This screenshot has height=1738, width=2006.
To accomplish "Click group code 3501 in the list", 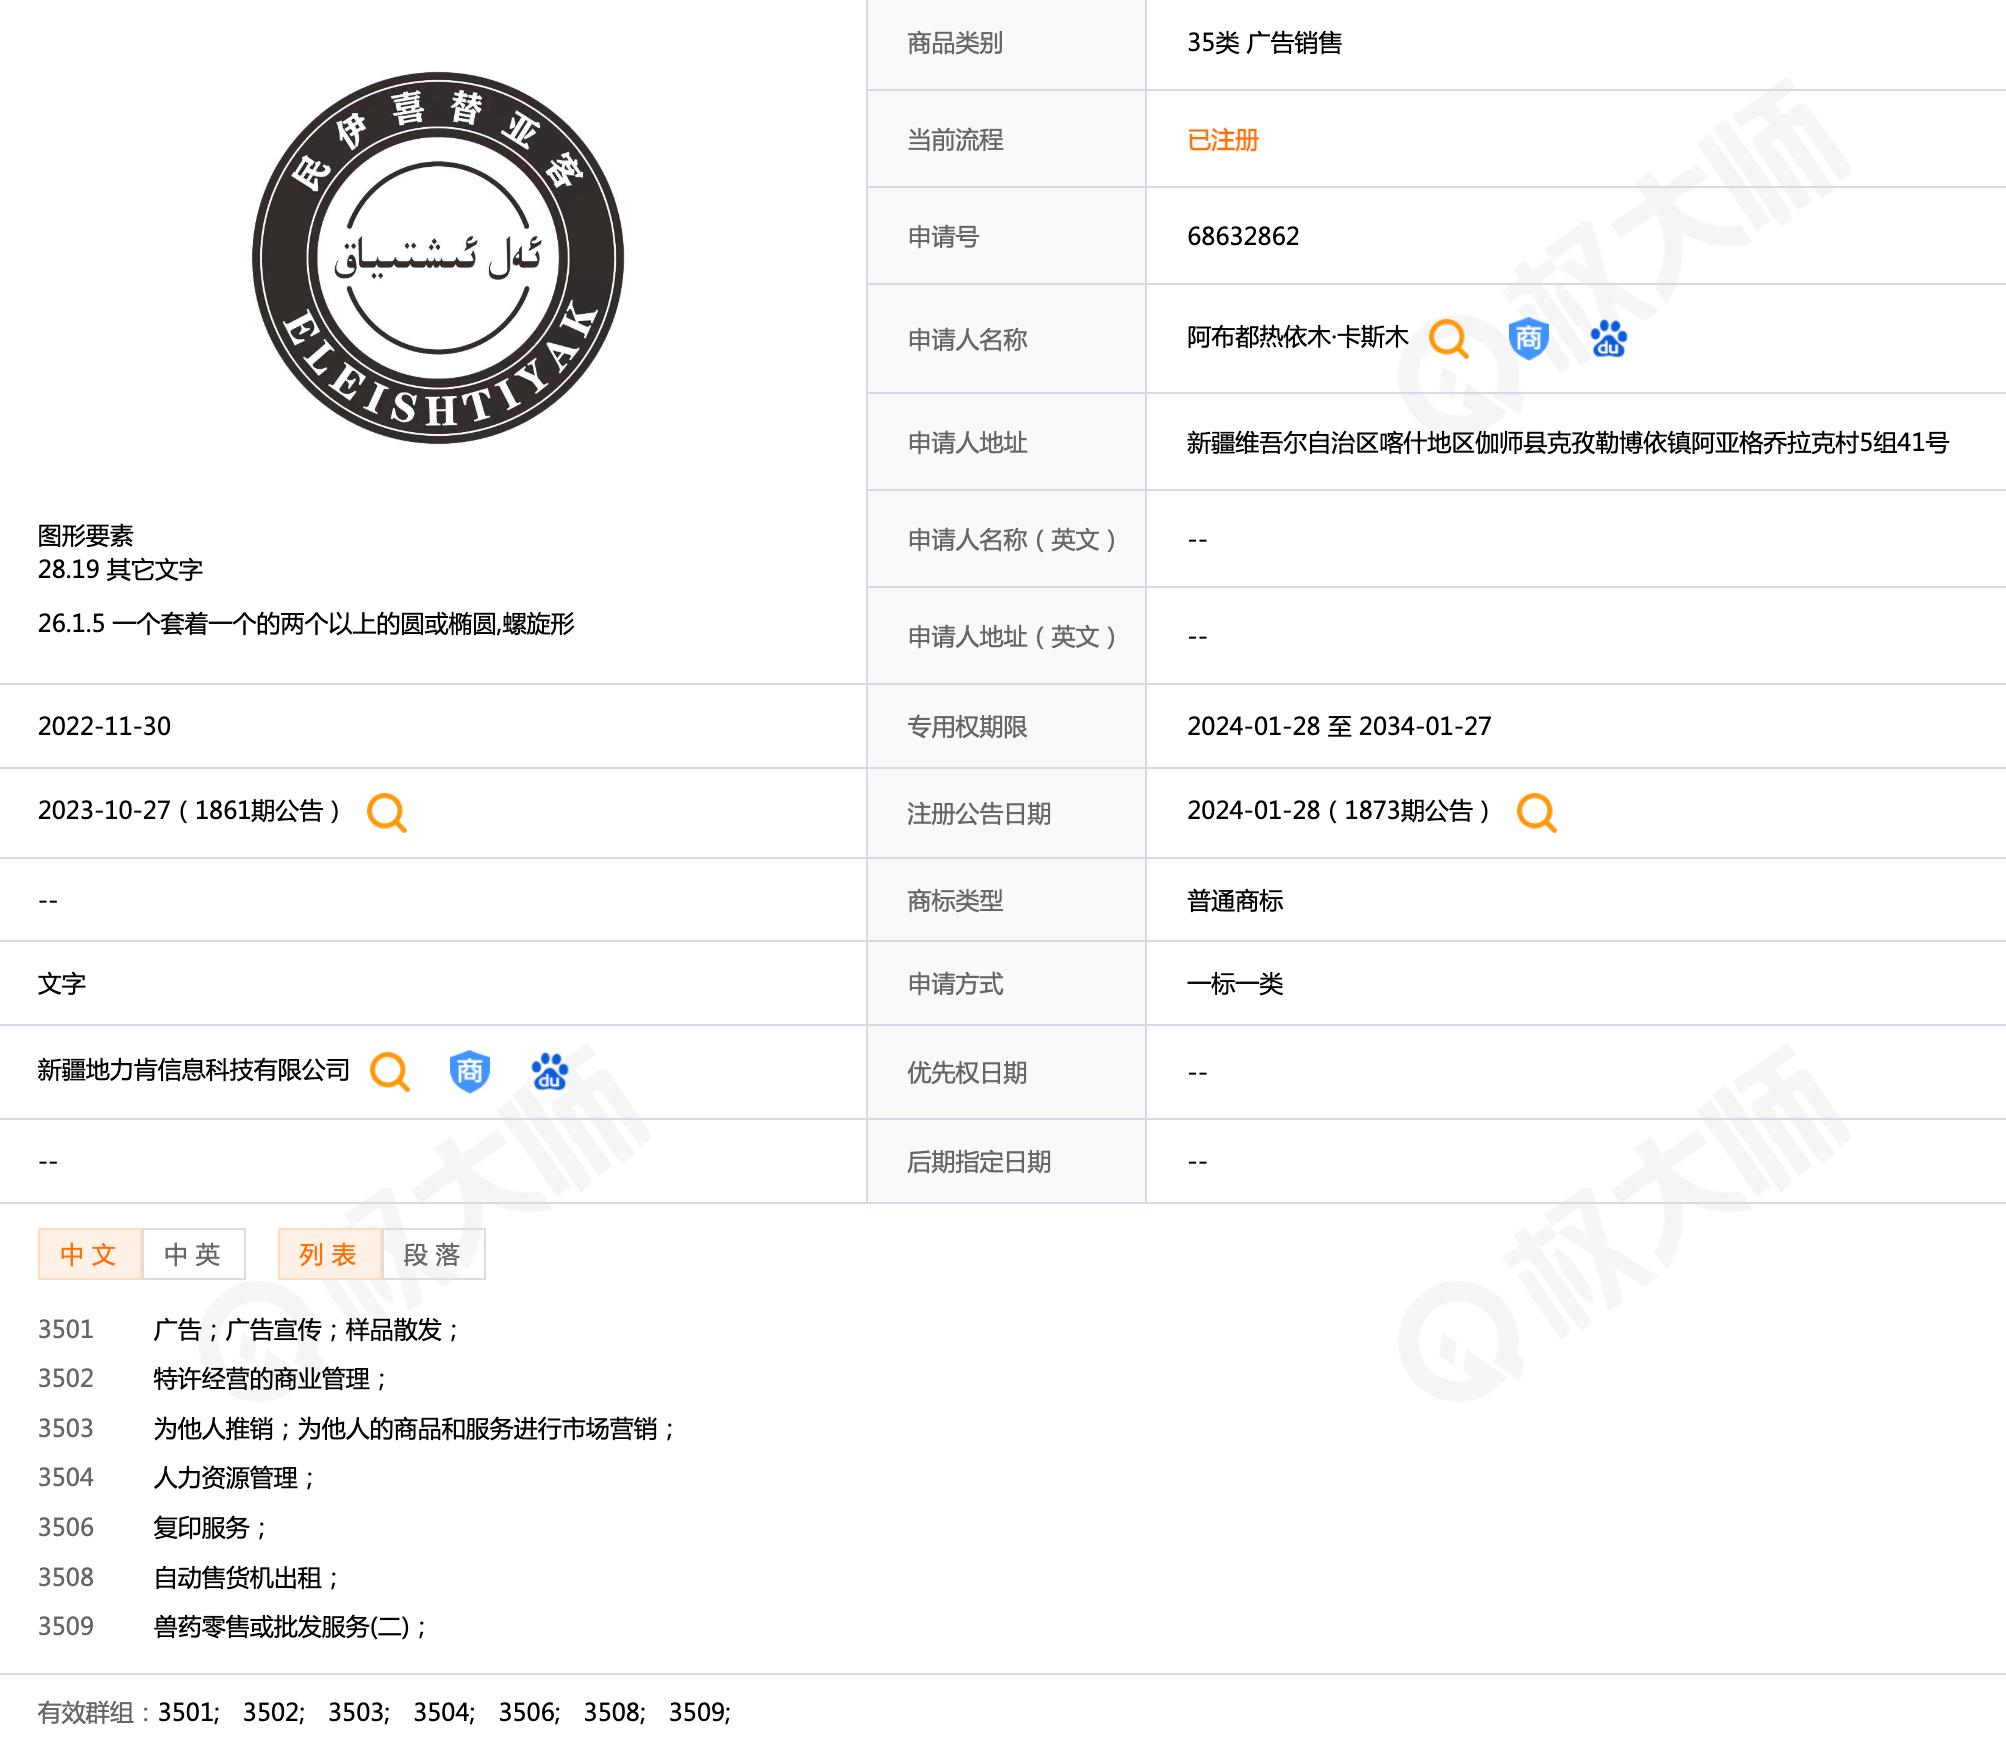I will (x=66, y=1329).
